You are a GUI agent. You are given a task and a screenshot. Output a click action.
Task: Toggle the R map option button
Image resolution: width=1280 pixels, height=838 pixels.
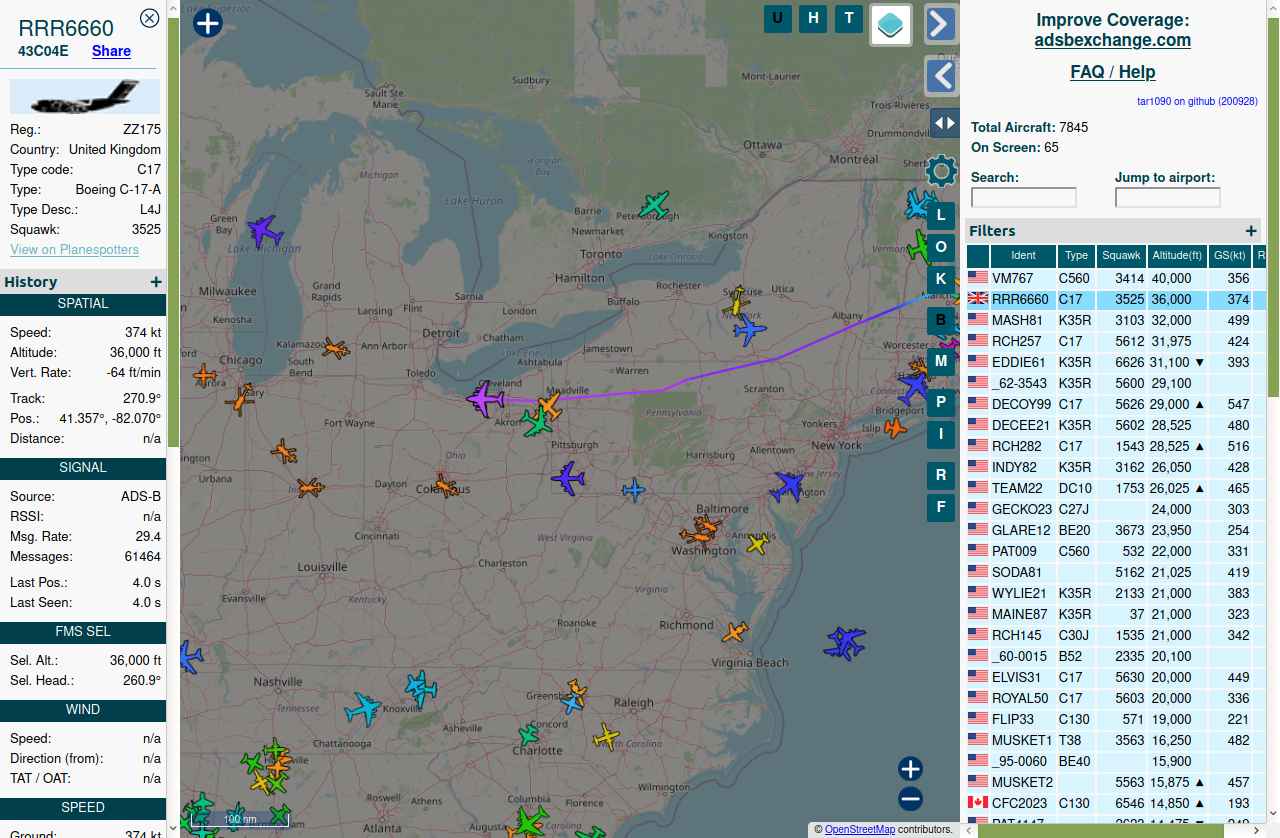tap(941, 474)
